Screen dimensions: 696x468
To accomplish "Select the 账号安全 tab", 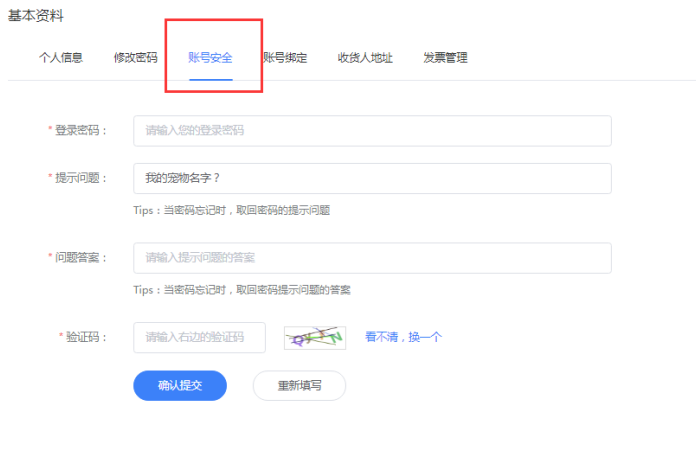I will [210, 58].
